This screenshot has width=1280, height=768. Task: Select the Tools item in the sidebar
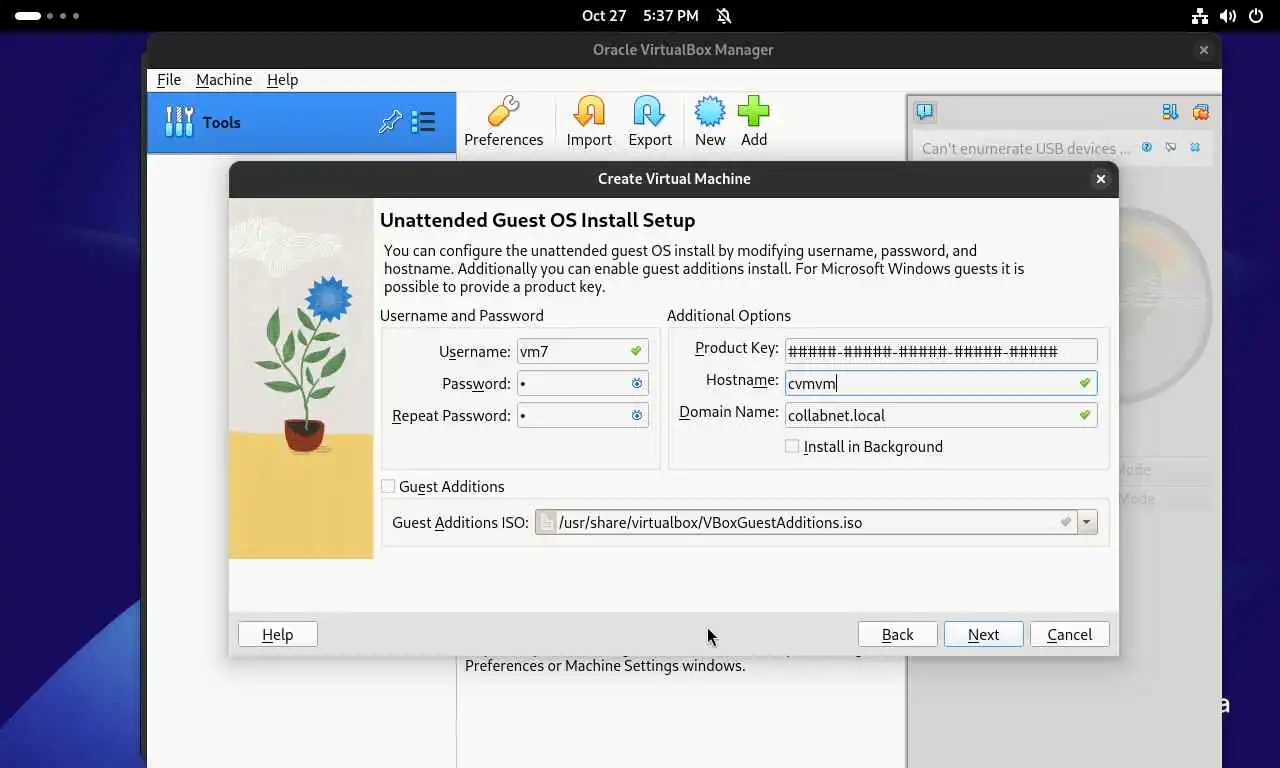301,122
